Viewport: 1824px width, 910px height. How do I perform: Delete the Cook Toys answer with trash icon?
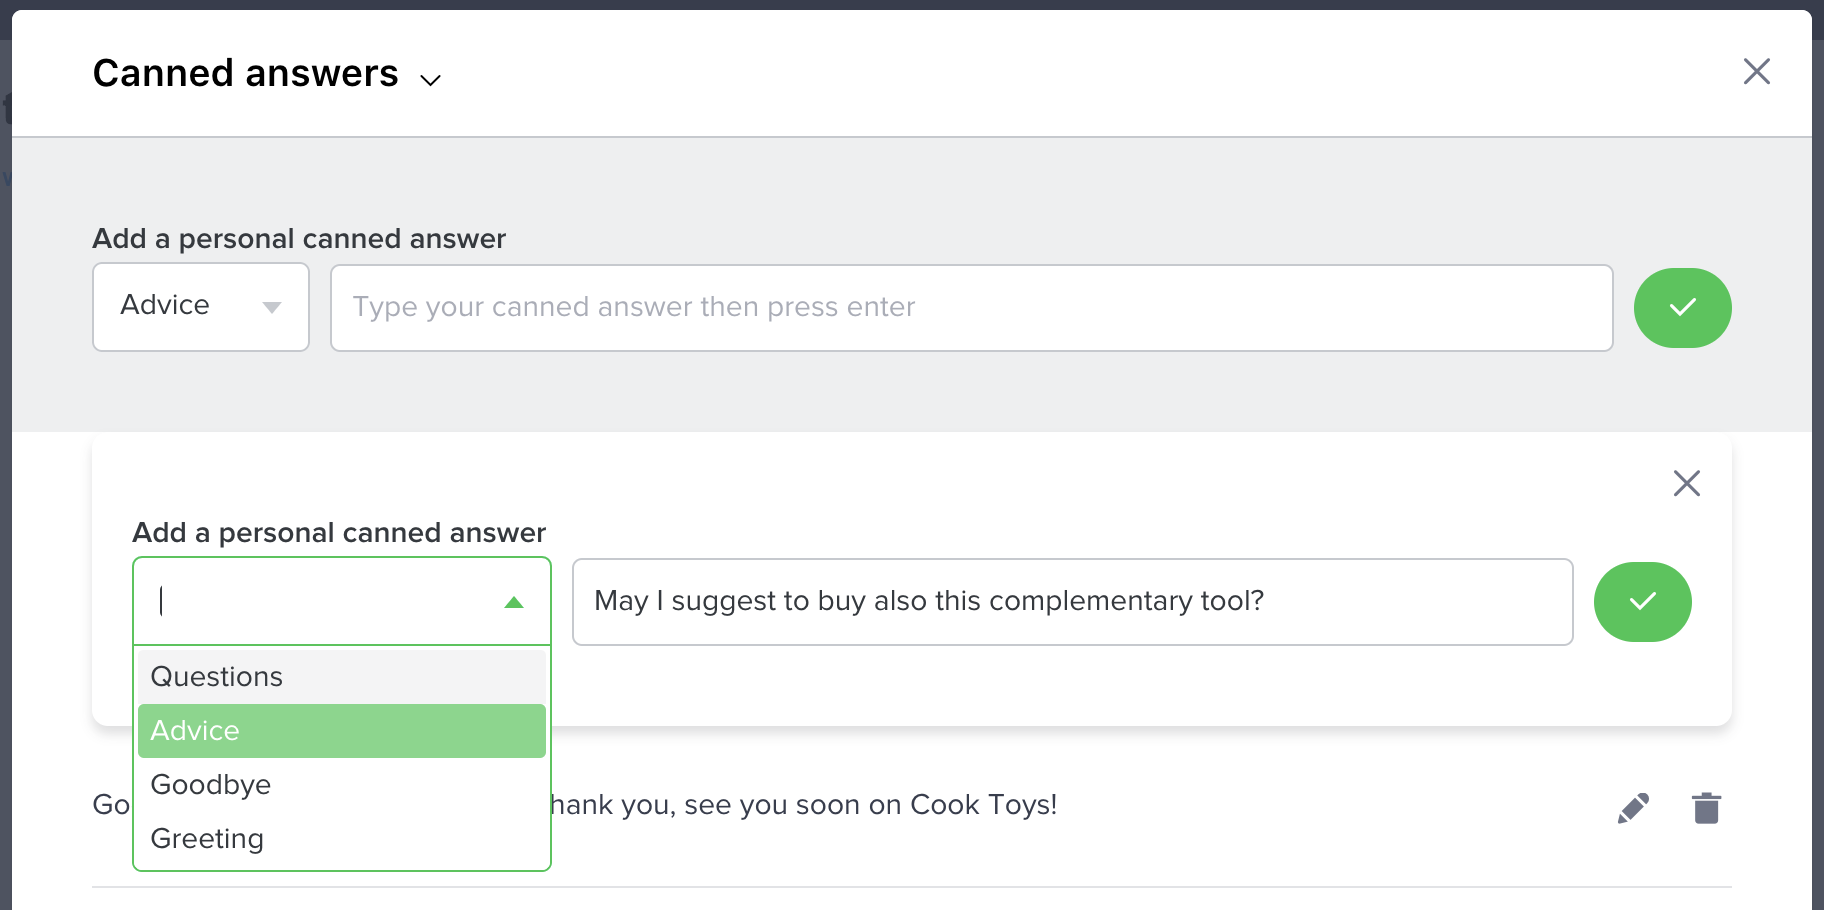point(1706,808)
